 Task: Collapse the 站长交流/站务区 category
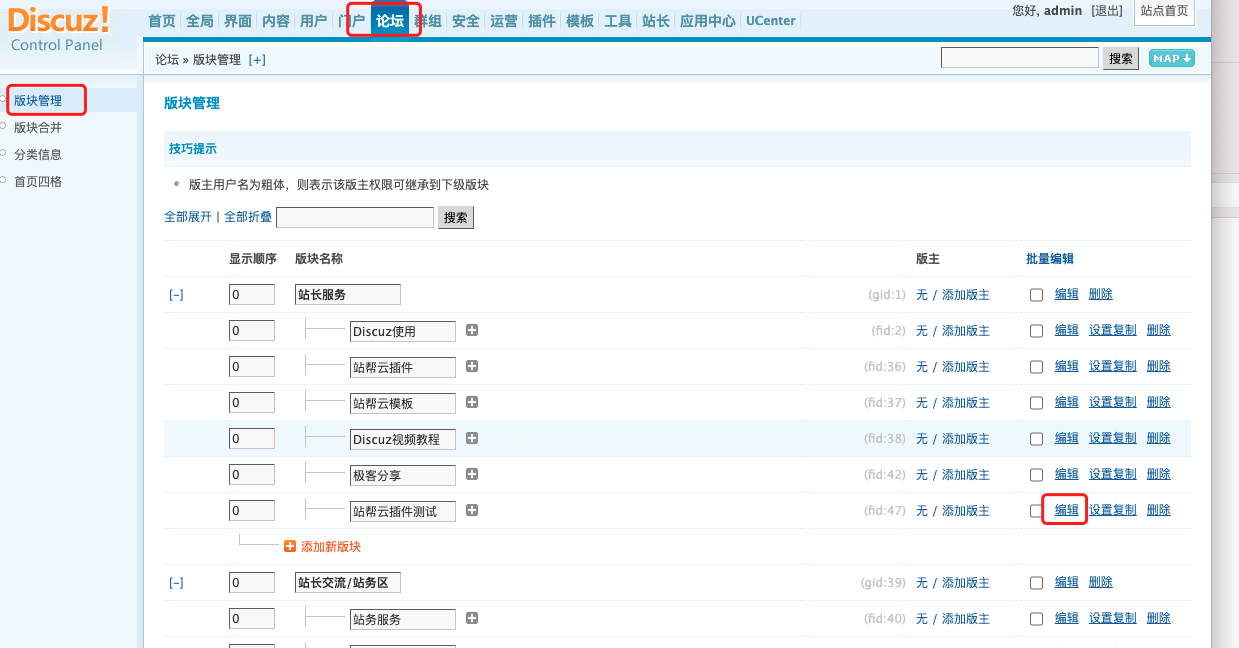click(x=176, y=583)
